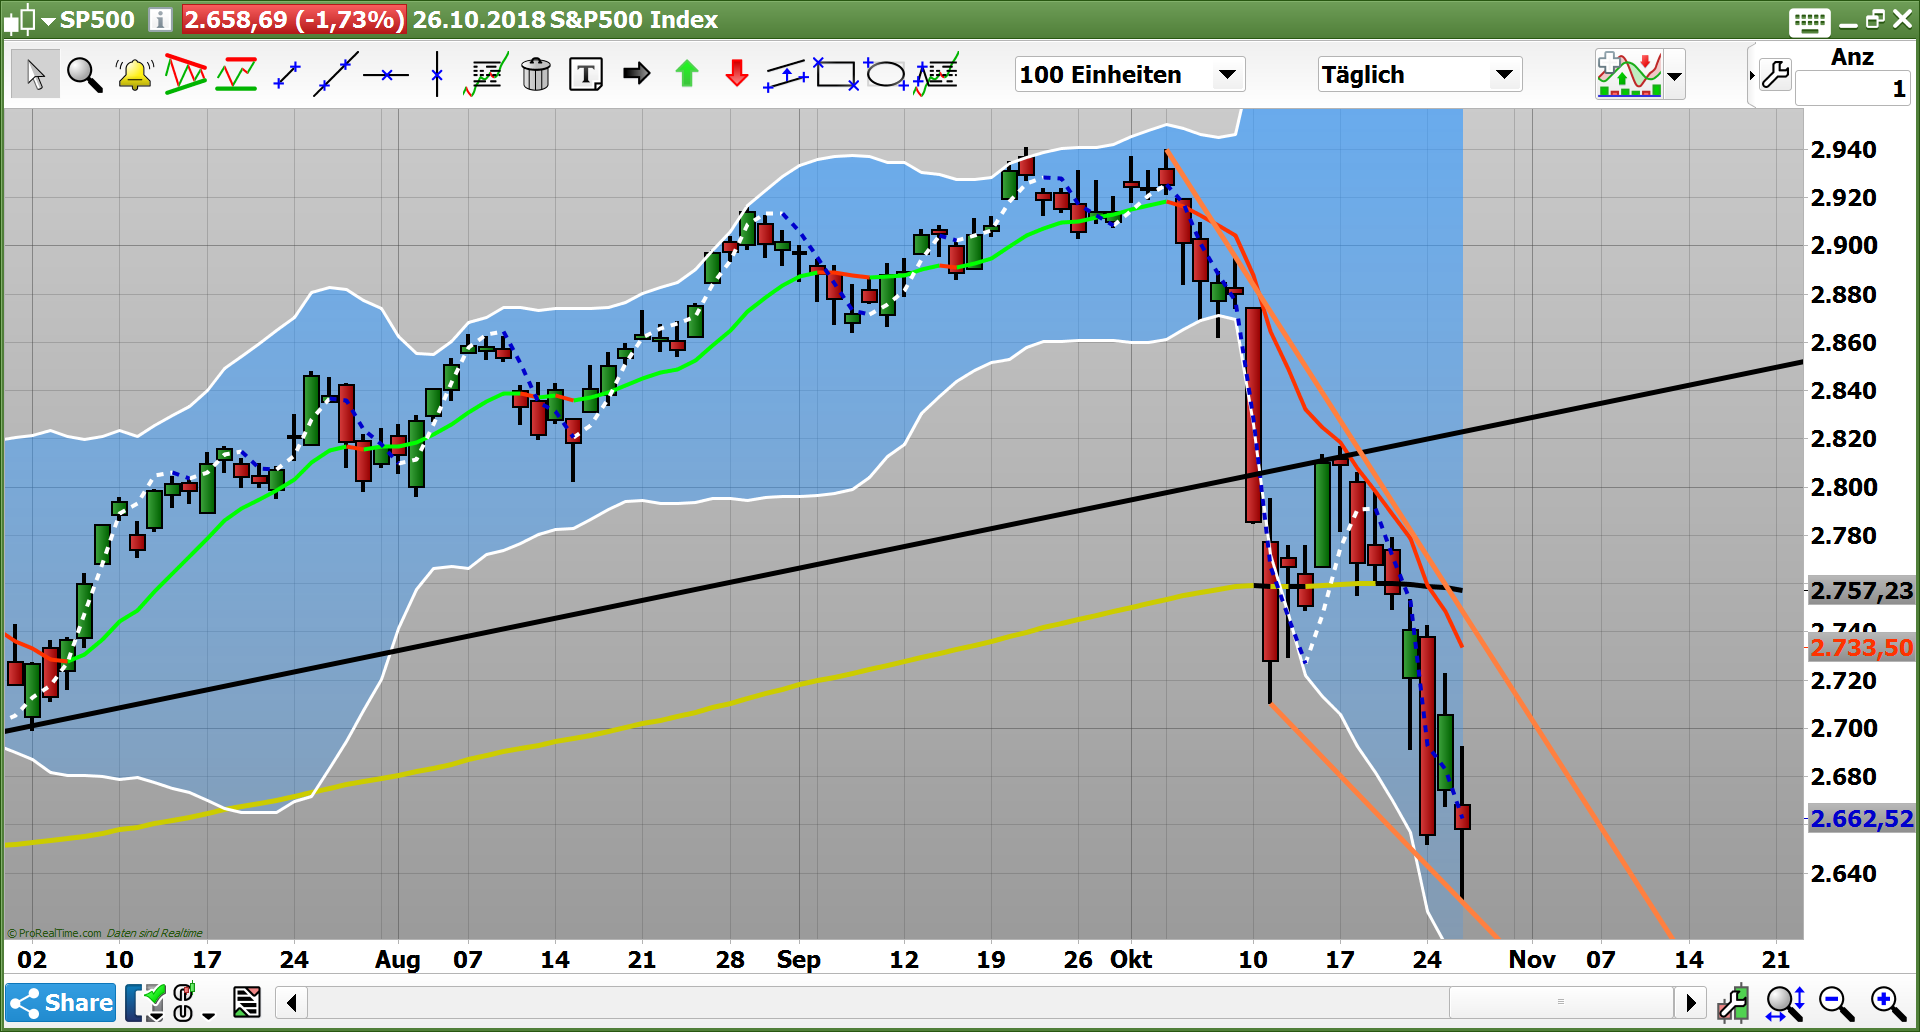Draw a parallel channel
The image size is (1920, 1032).
click(x=787, y=74)
